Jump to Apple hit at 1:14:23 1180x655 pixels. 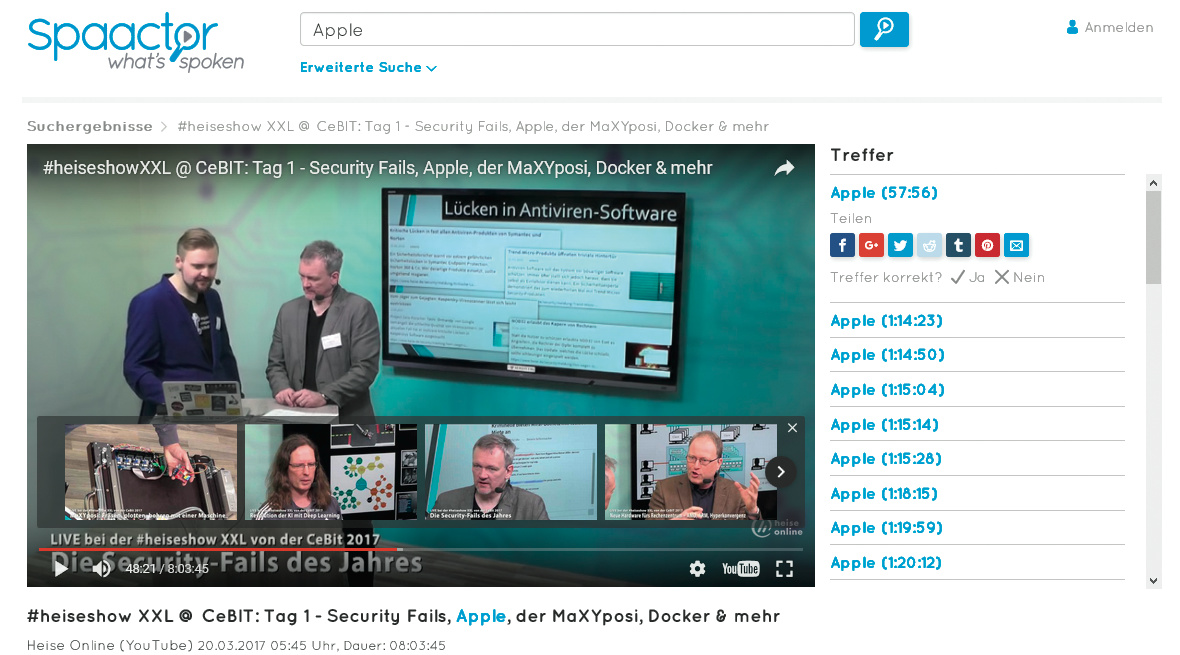(x=886, y=321)
